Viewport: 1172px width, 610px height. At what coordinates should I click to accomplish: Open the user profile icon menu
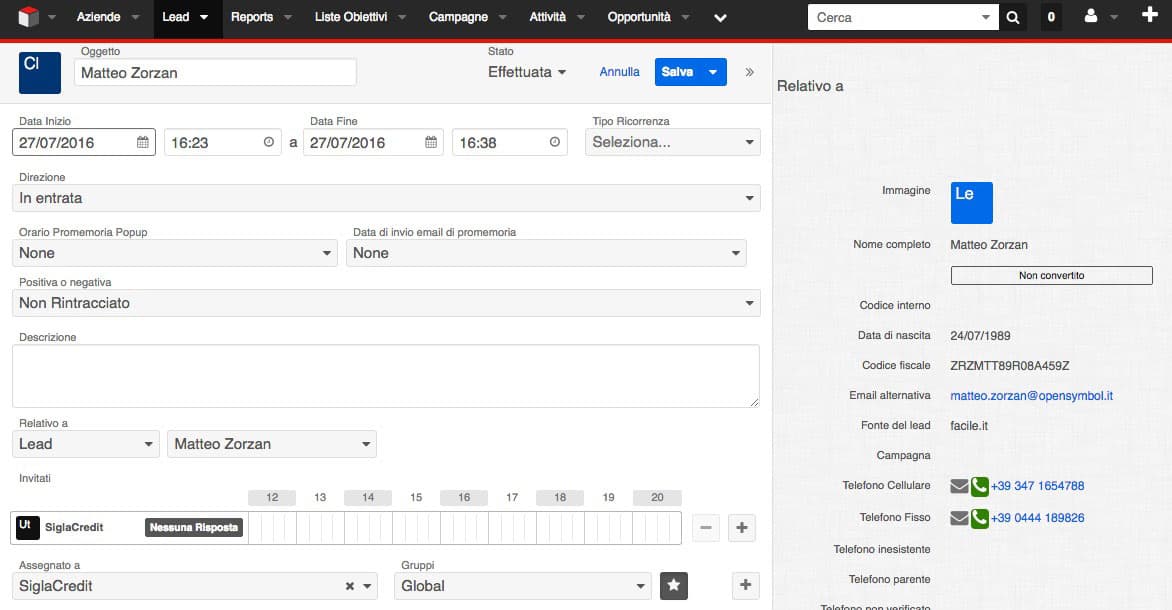[x=1091, y=17]
